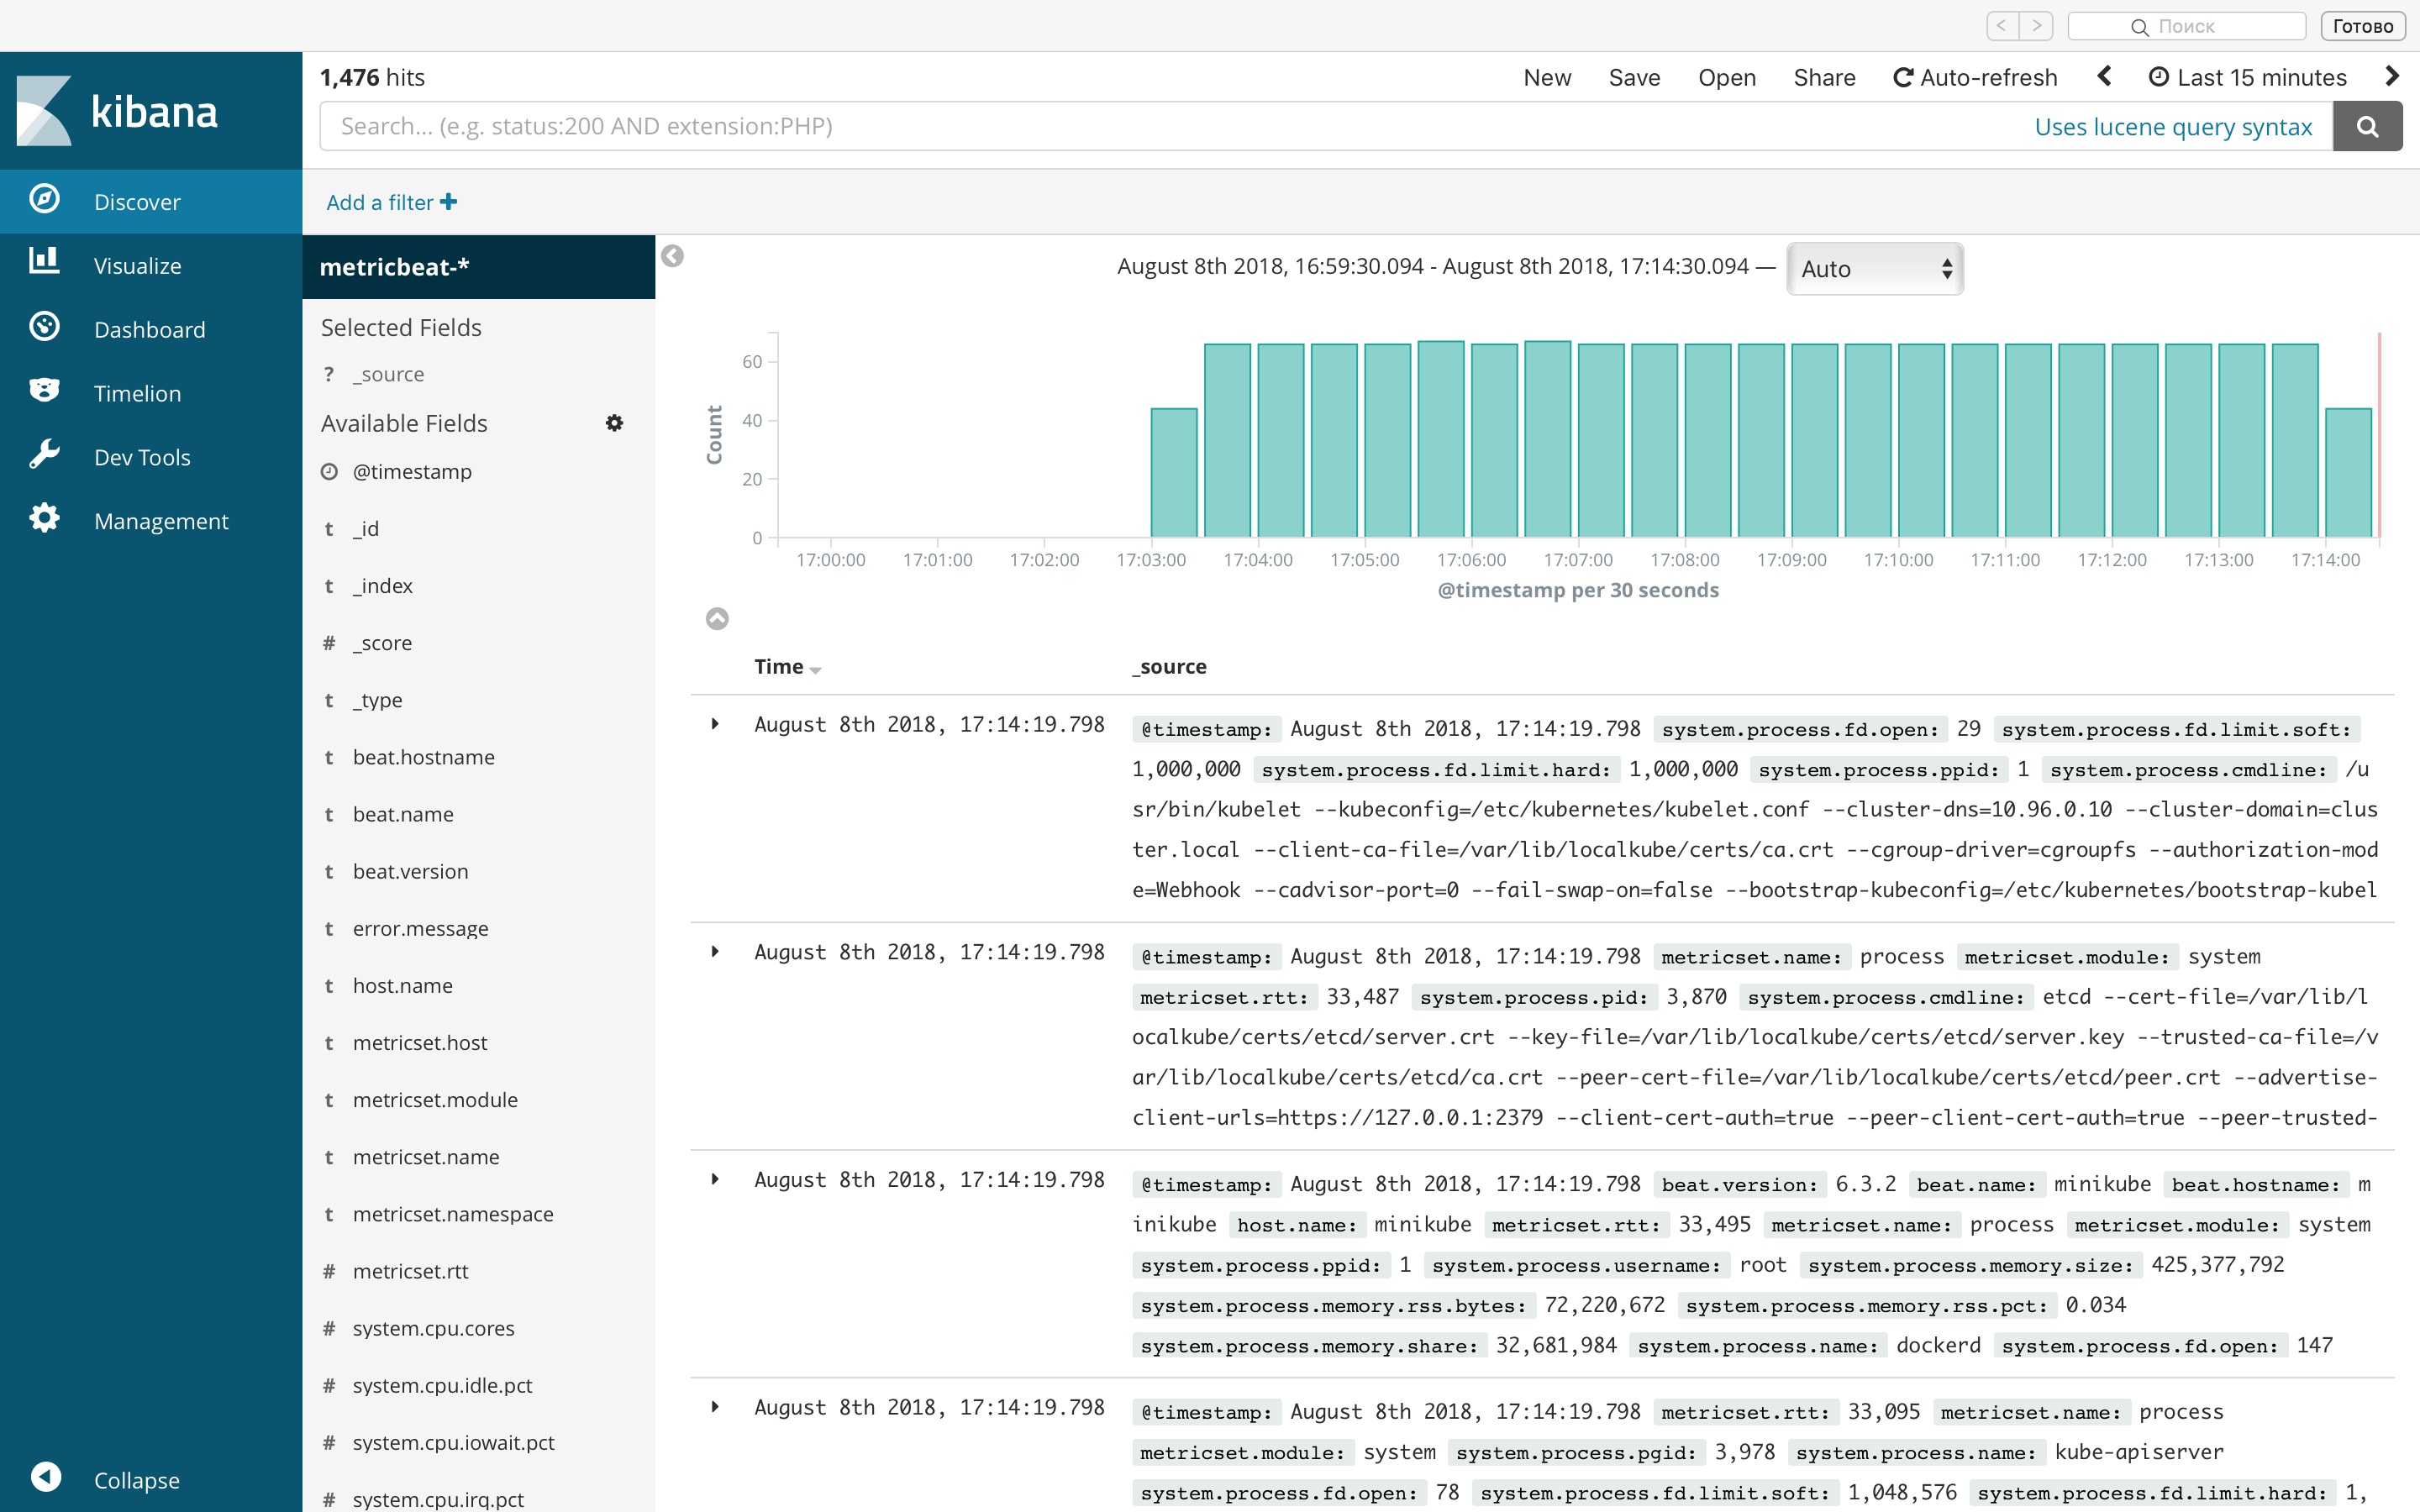Click the magnifier search submit button

coord(2366,126)
